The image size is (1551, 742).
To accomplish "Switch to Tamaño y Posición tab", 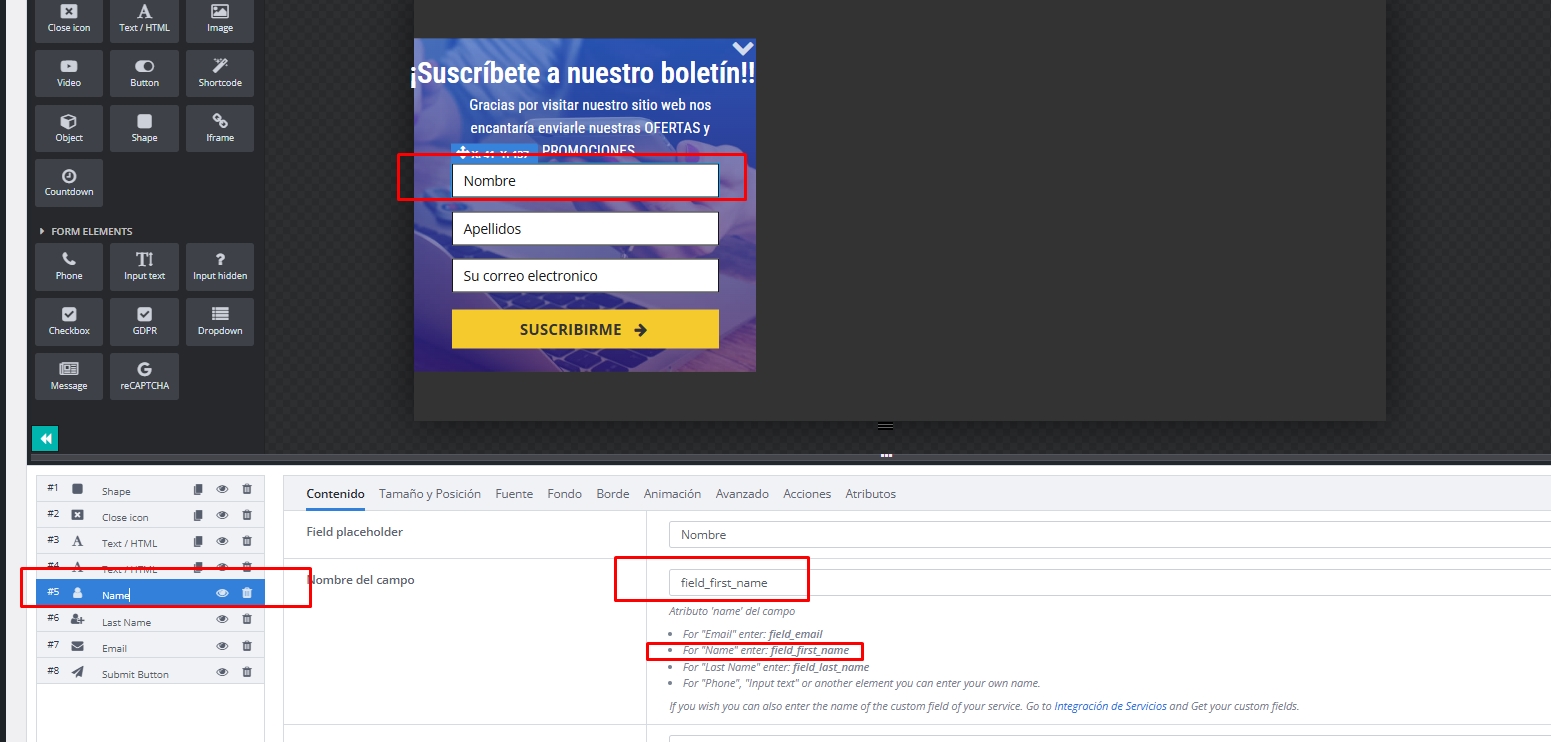I will [430, 494].
